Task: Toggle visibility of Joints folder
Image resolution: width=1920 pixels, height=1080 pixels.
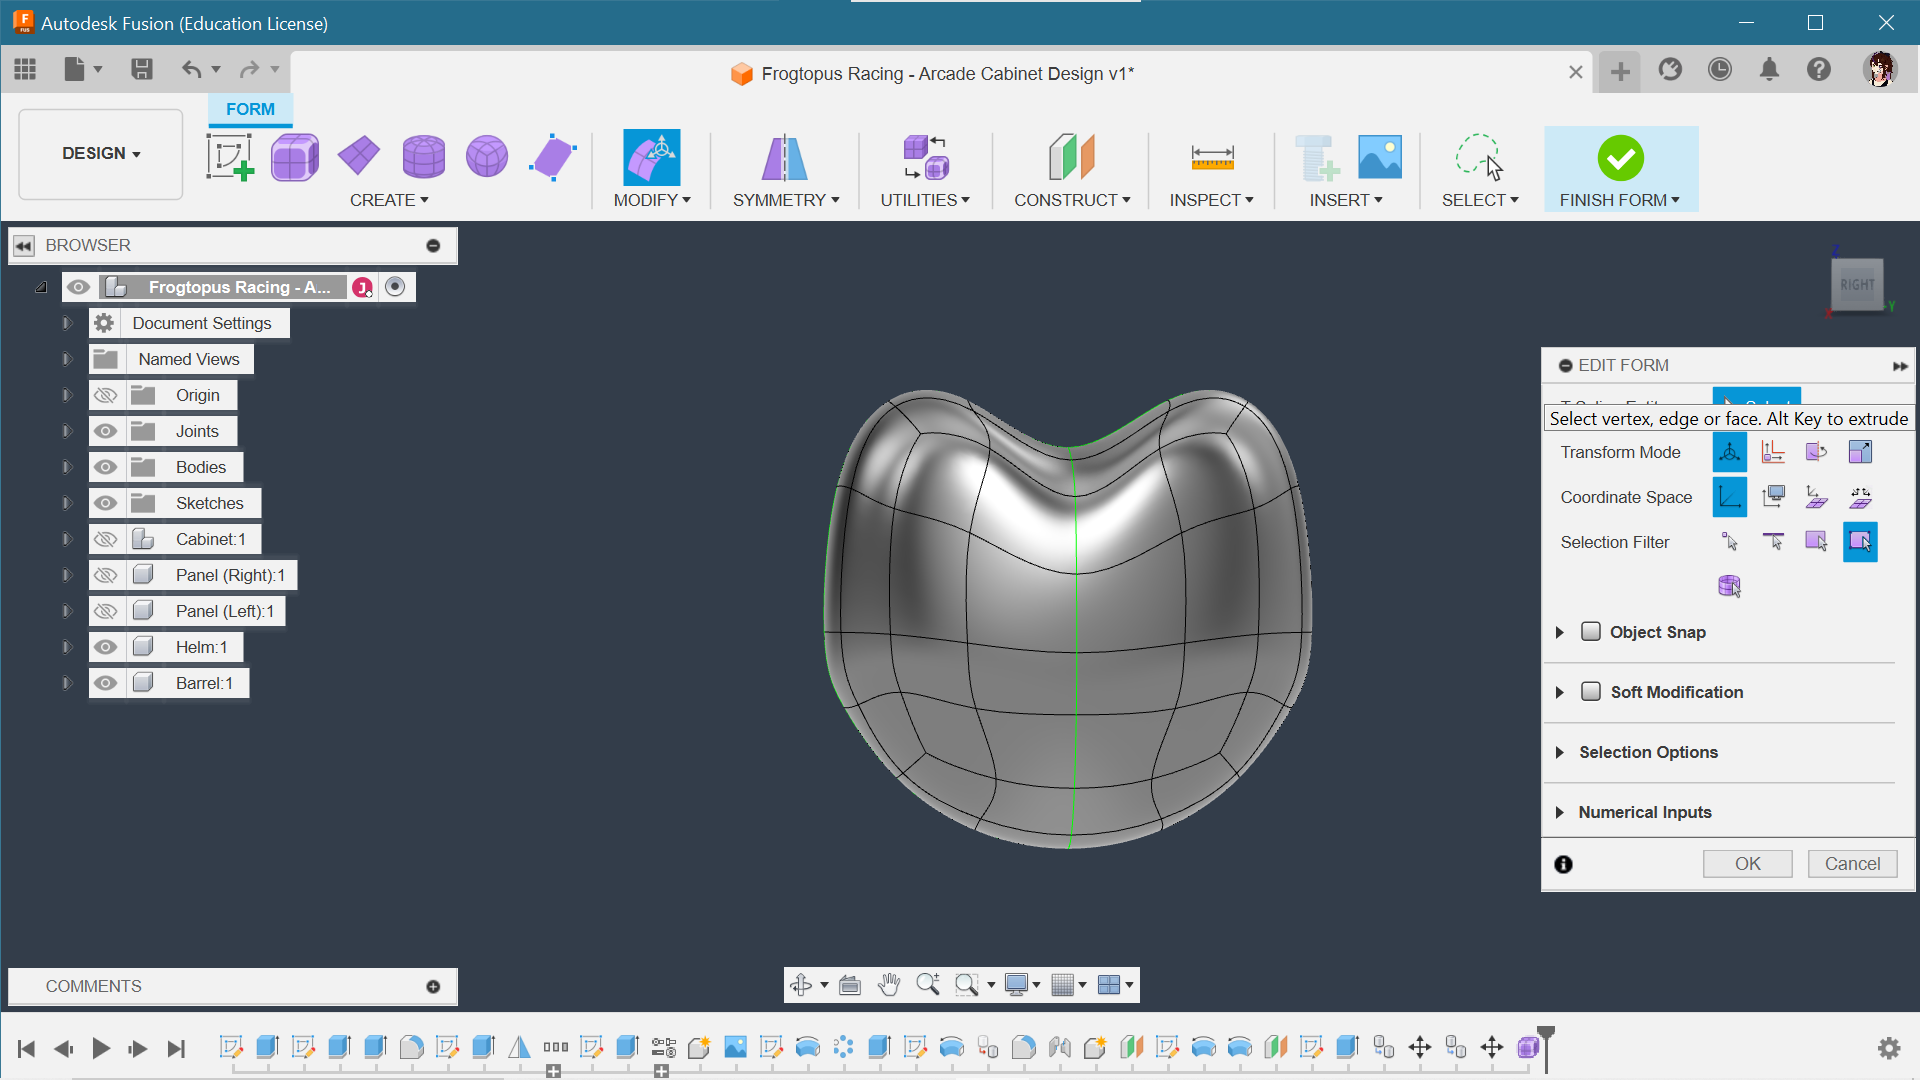Action: [x=105, y=431]
